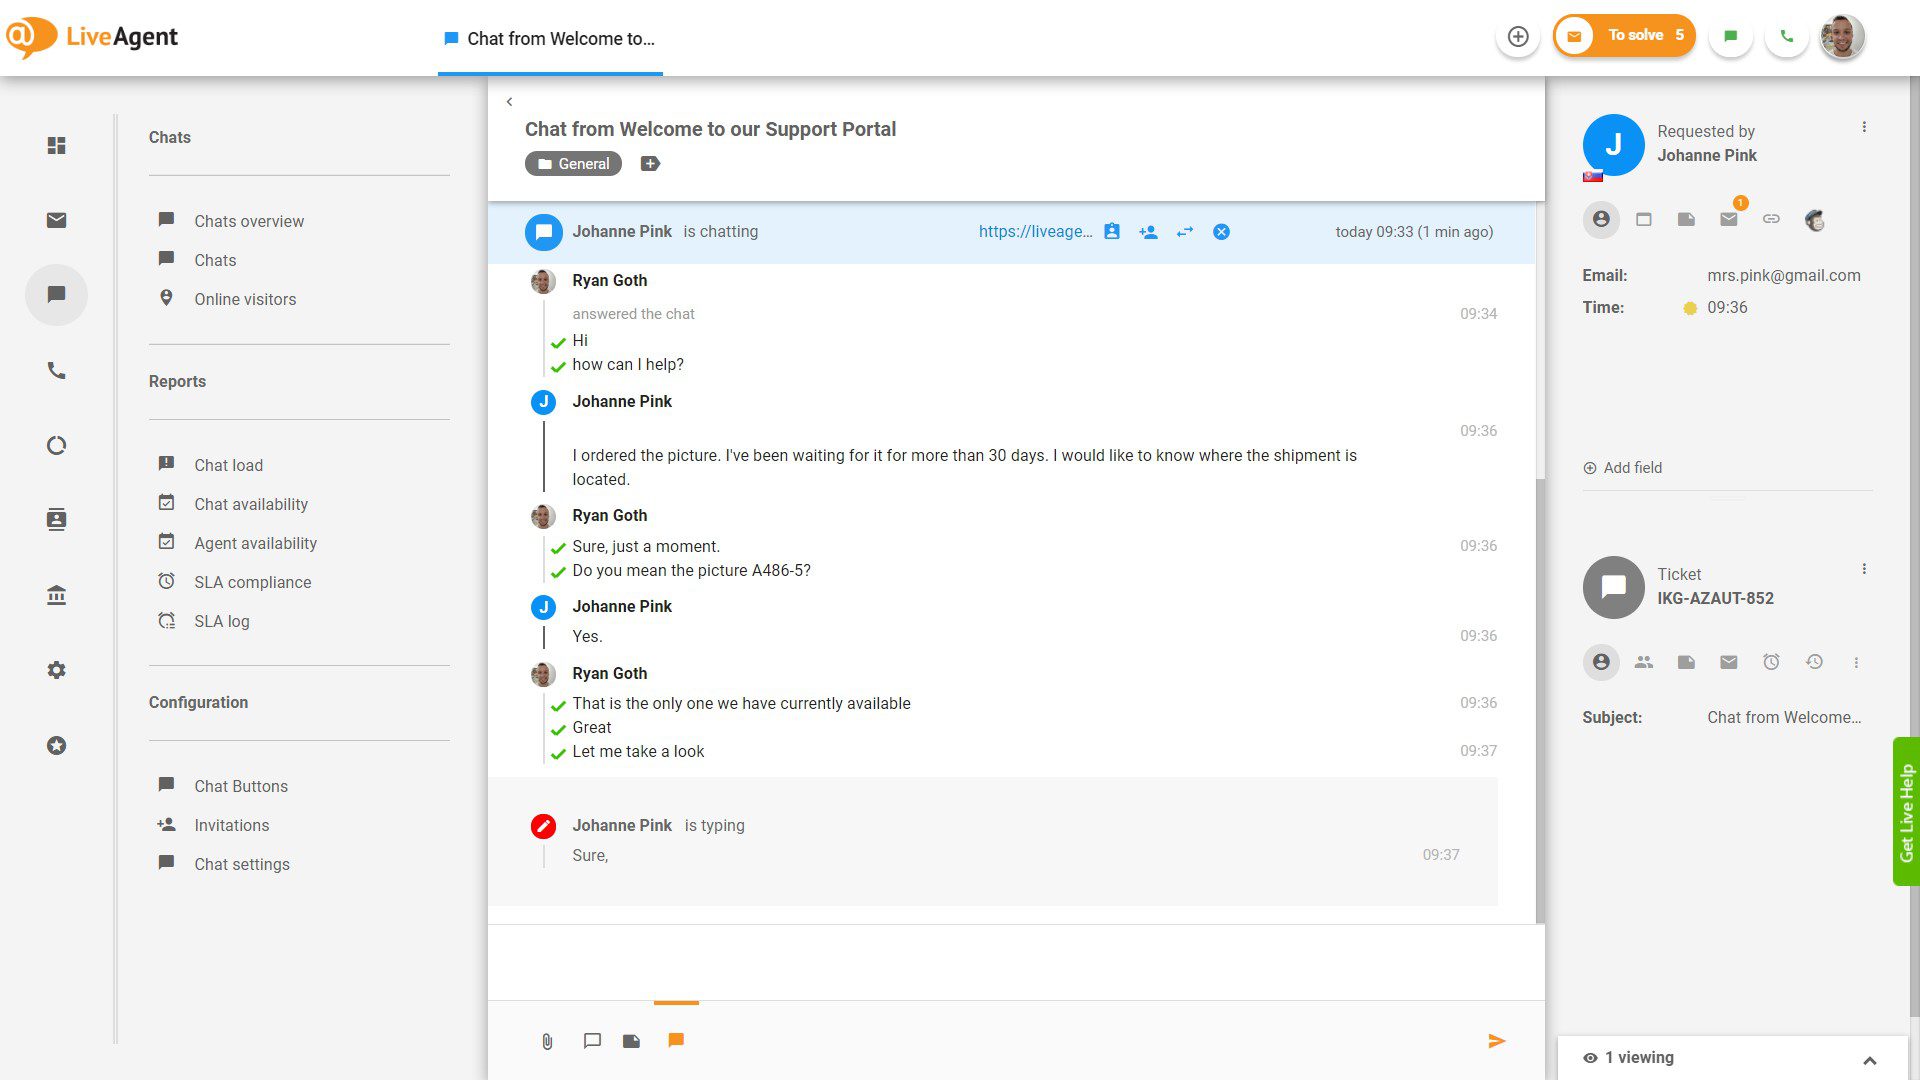
Task: Expand the three-dot menu beside Ticket
Action: point(1864,568)
